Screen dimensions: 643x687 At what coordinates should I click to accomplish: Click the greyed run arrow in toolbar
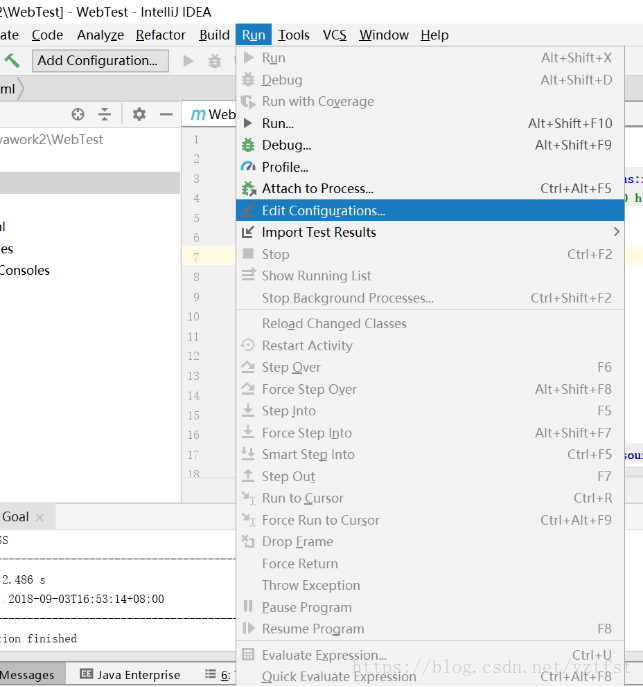click(x=188, y=60)
